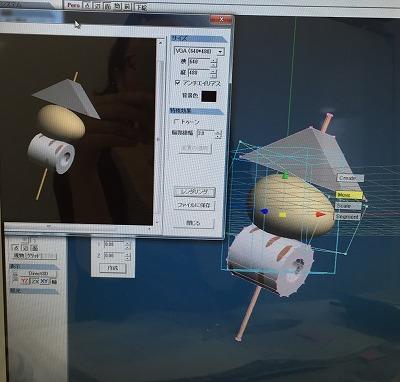Enable the トゥーン toon effect checkbox
Image resolution: width=400 pixels, height=382 pixels.
point(177,122)
